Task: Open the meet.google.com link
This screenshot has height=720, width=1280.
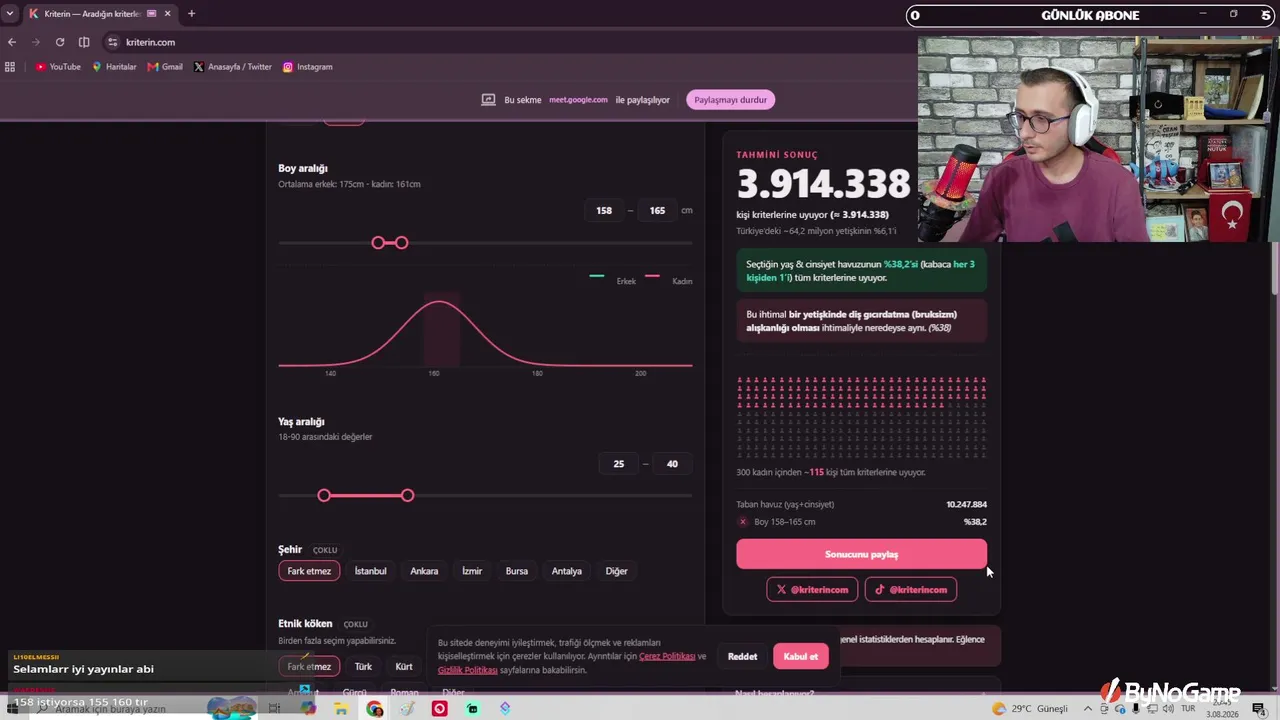Action: (x=578, y=100)
